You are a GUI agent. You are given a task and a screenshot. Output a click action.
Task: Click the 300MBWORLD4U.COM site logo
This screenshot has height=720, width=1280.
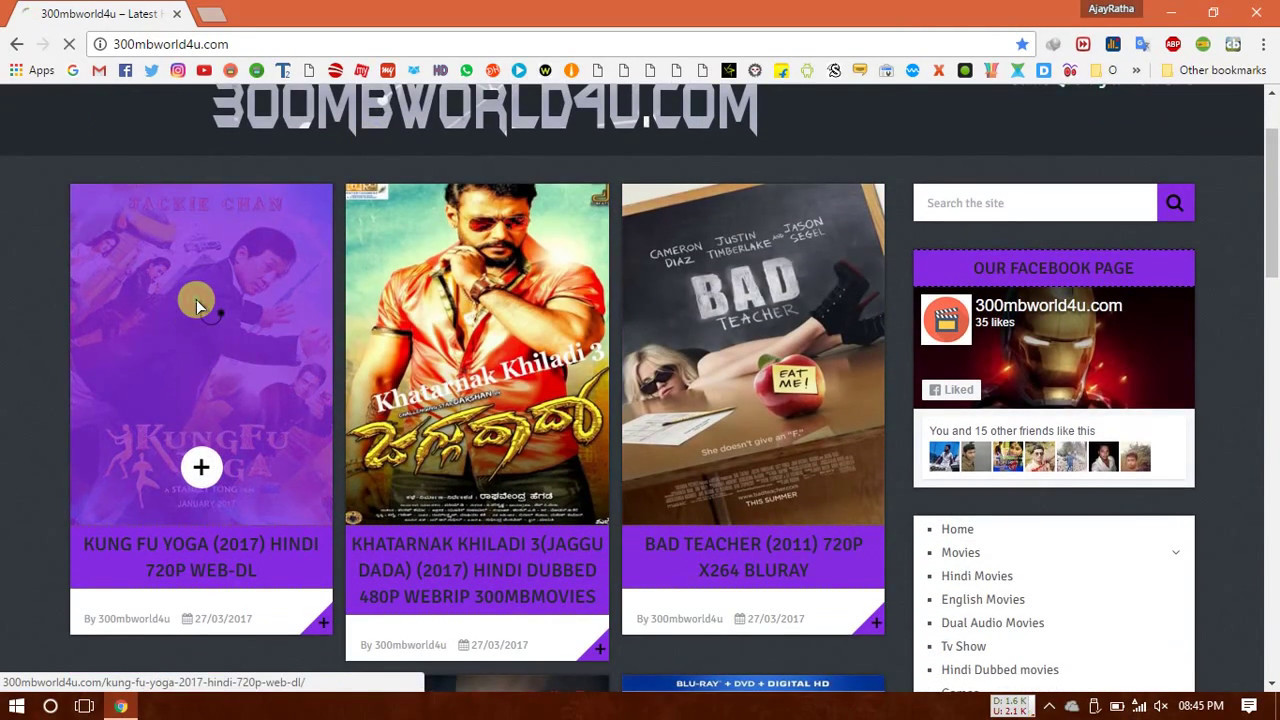[484, 108]
